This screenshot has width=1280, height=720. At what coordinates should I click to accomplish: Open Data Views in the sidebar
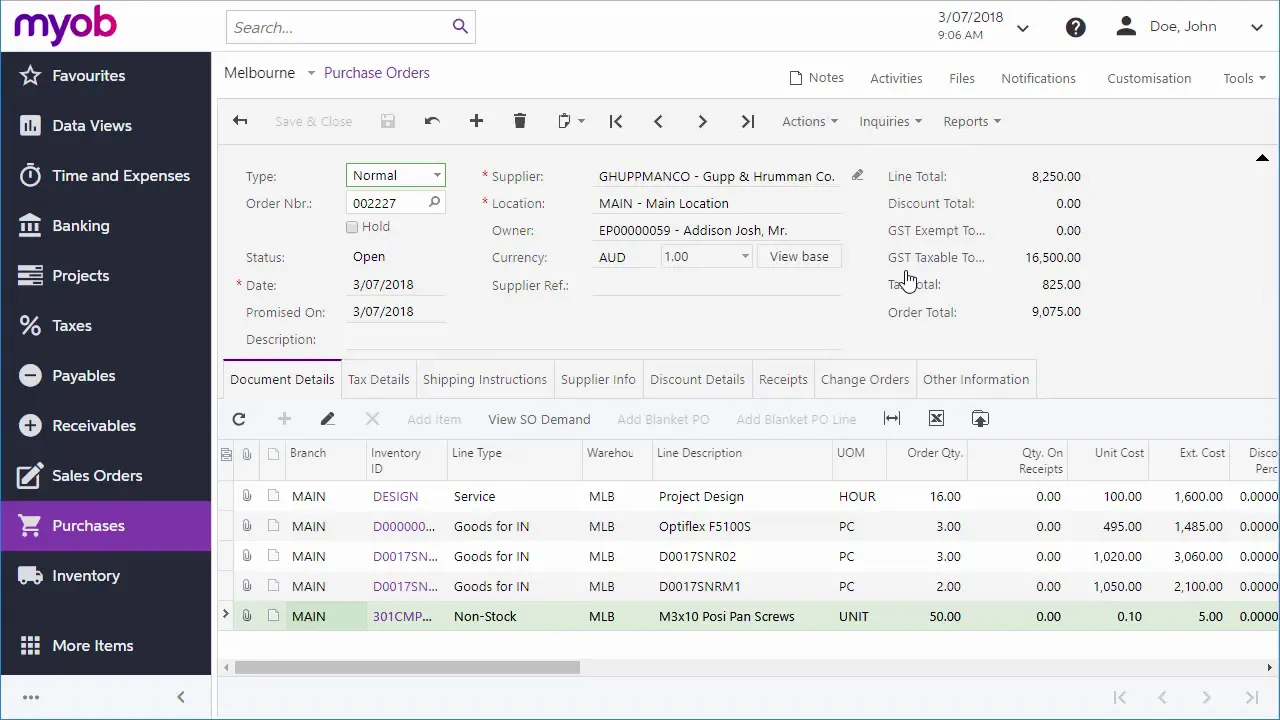coord(106,126)
